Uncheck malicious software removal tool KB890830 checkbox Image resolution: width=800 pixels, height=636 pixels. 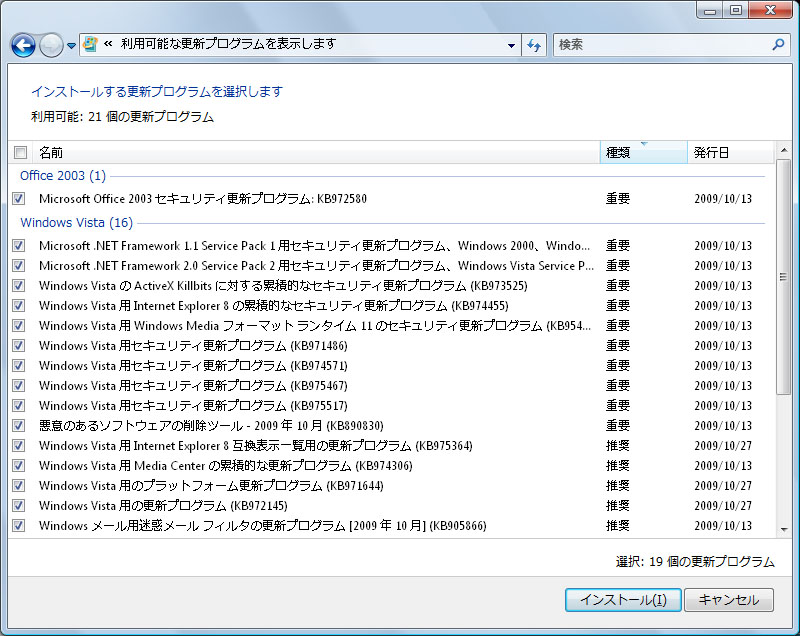(x=19, y=425)
